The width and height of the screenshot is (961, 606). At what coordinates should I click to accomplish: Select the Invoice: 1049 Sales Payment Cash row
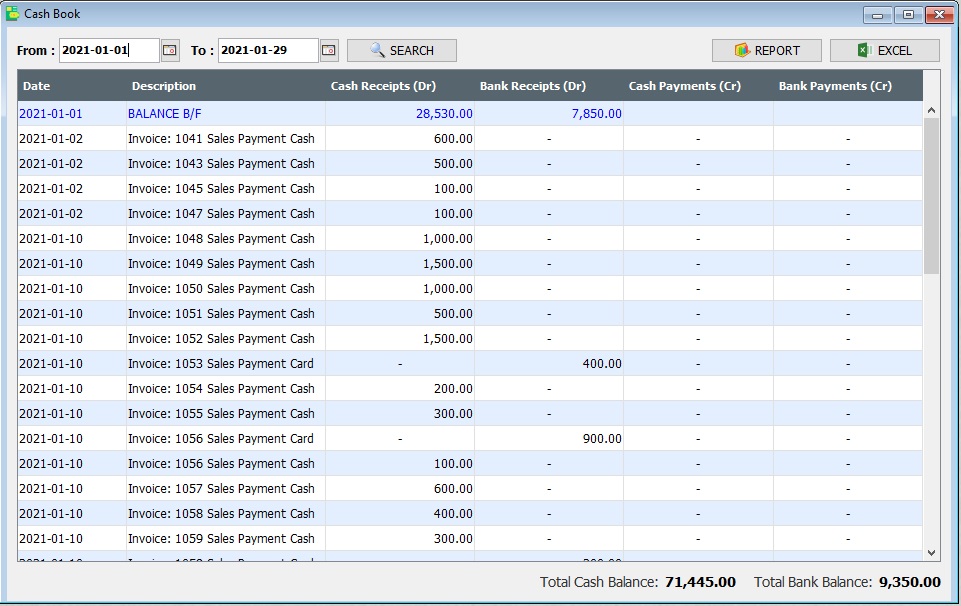[x=470, y=264]
